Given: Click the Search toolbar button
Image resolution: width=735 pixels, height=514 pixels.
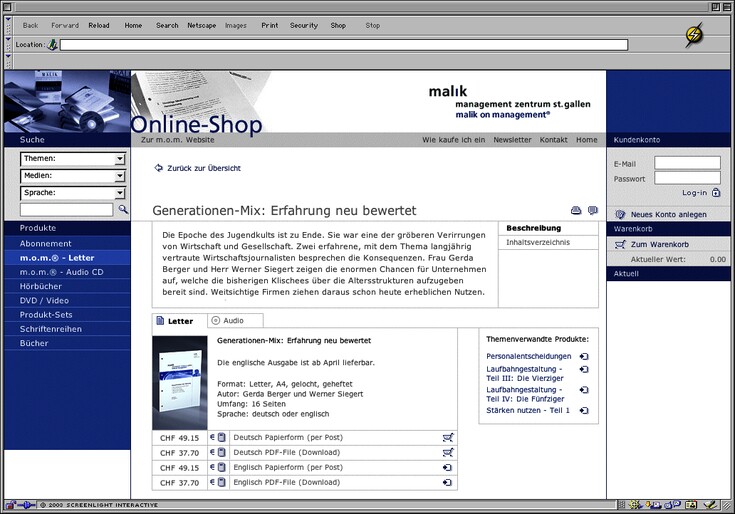Looking at the screenshot, I should [167, 25].
